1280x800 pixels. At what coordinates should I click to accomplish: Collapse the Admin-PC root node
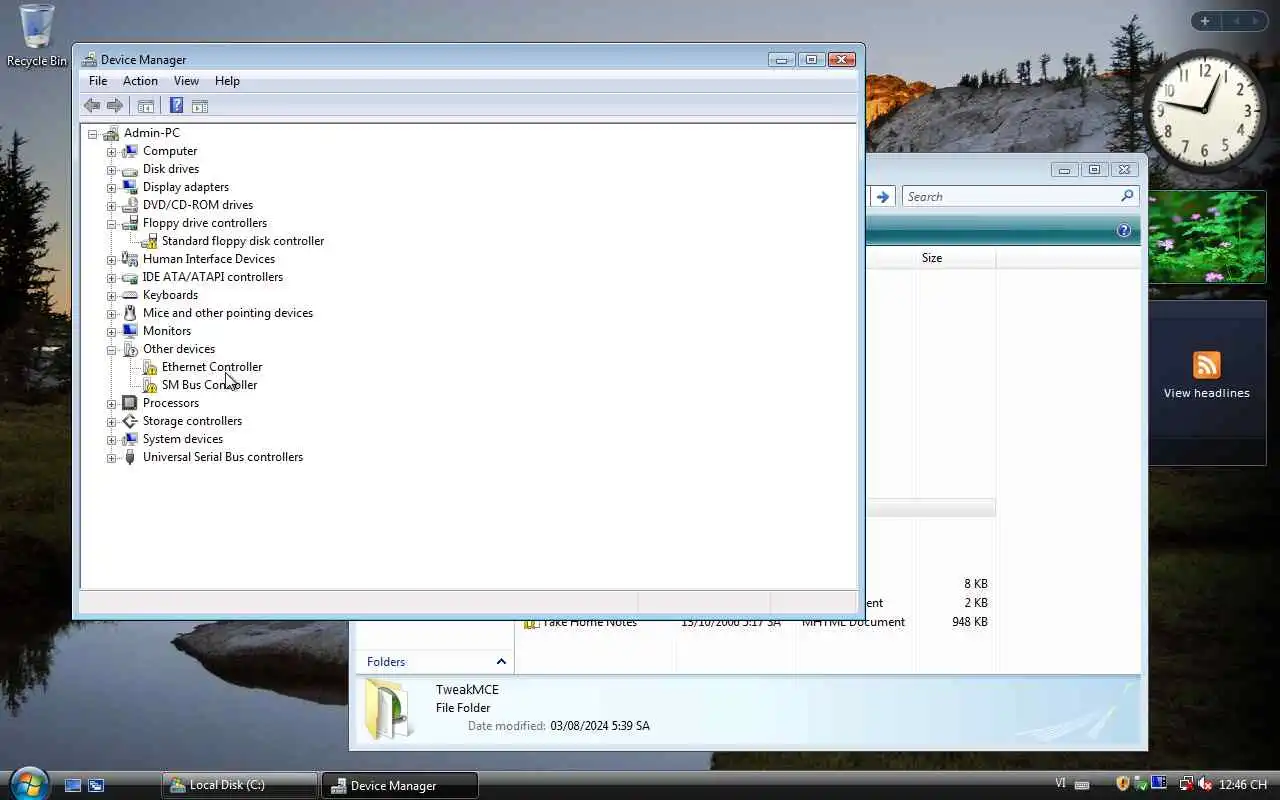tap(93, 134)
